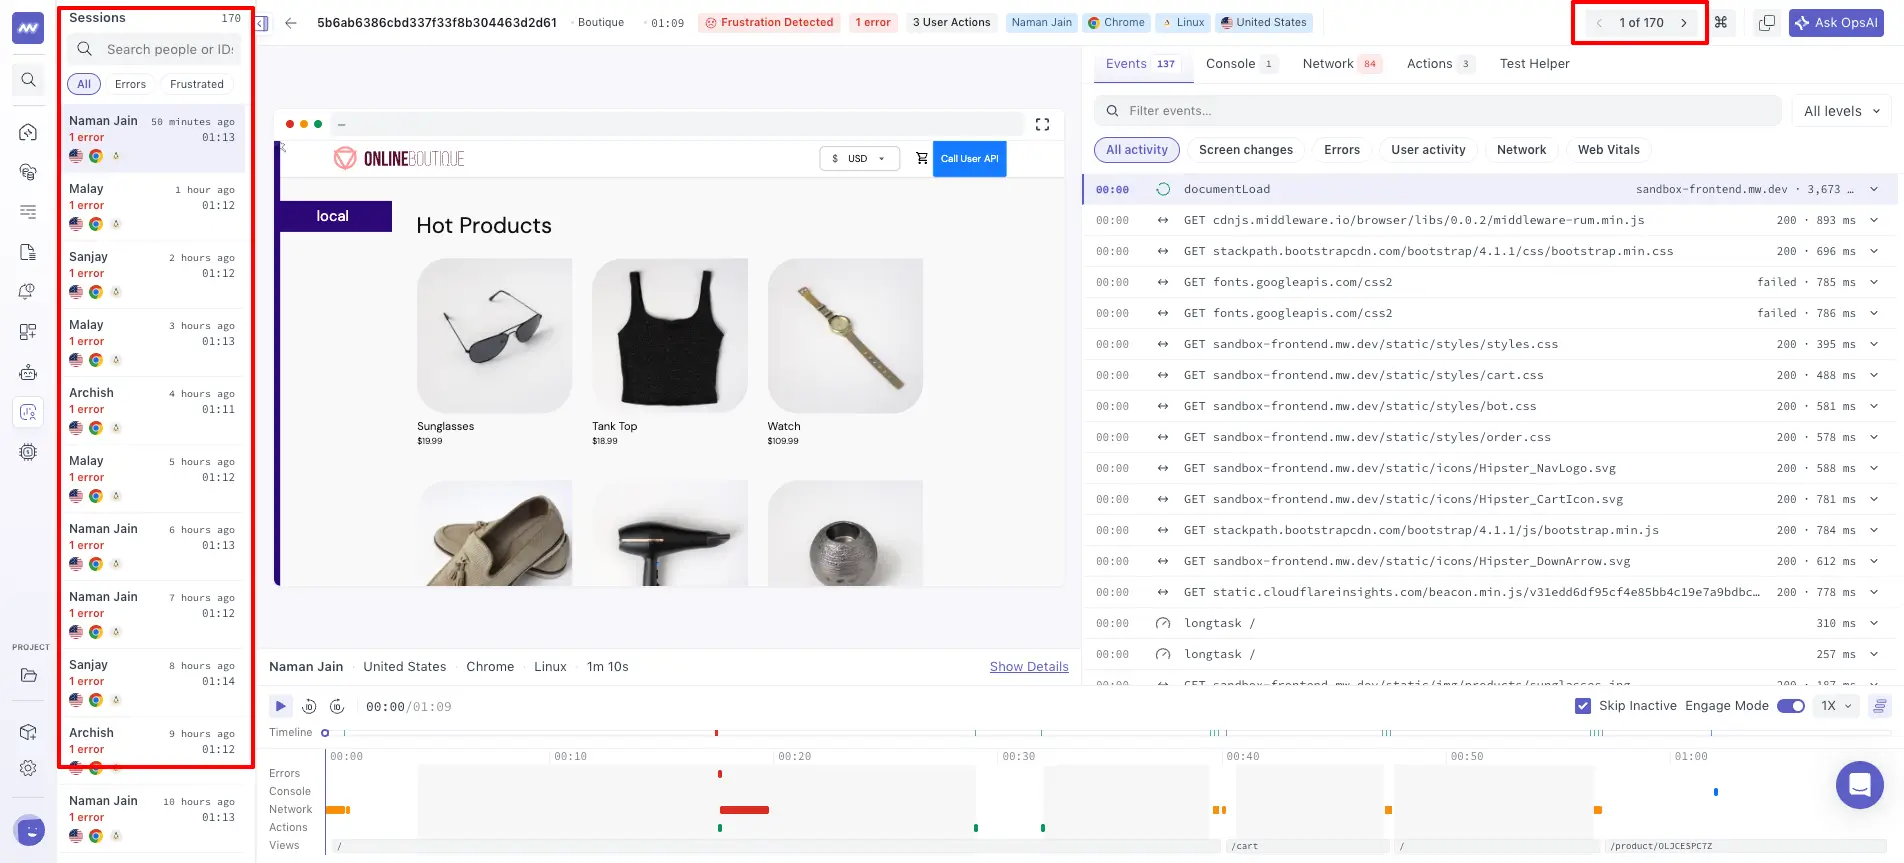Click the Ask OpsAI button
This screenshot has width=1904, height=863.
point(1836,23)
